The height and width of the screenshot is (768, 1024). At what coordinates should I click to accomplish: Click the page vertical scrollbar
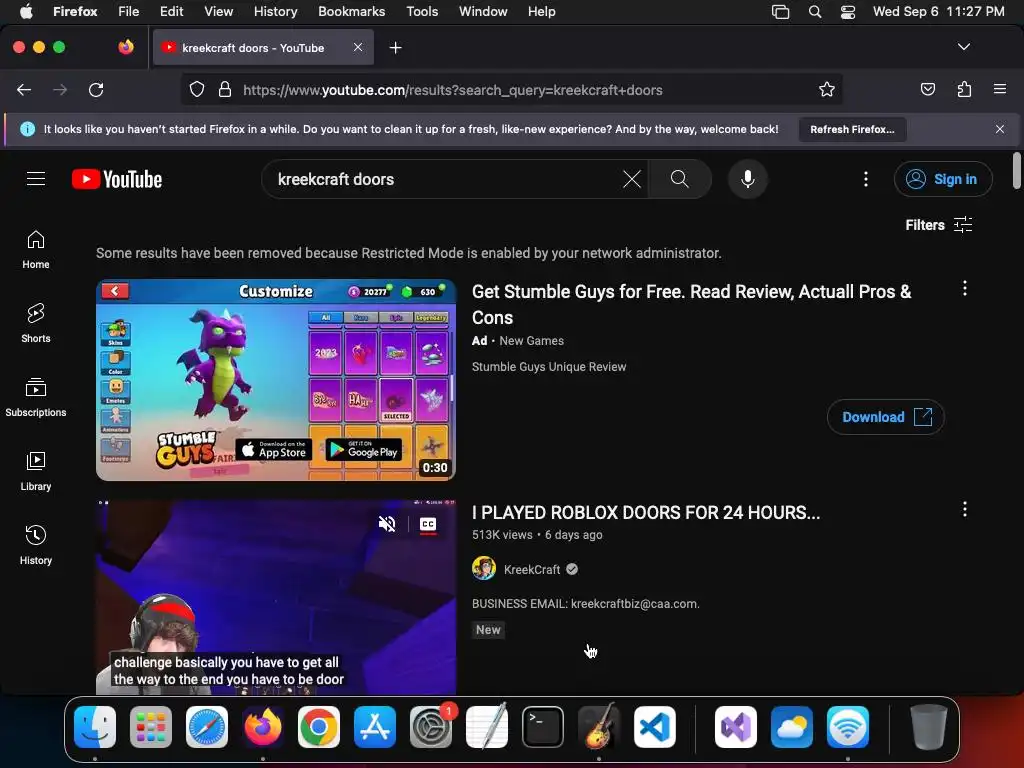pyautogui.click(x=1016, y=171)
